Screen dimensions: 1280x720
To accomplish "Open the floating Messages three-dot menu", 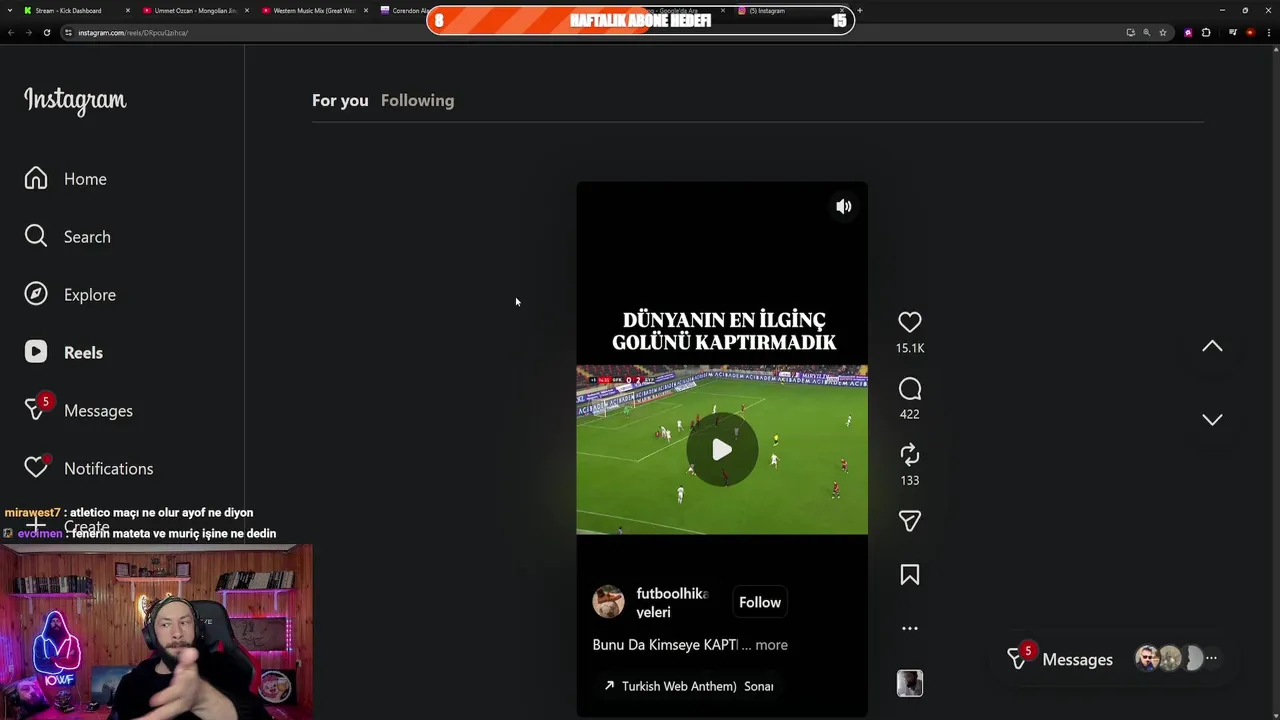I will pyautogui.click(x=1211, y=659).
